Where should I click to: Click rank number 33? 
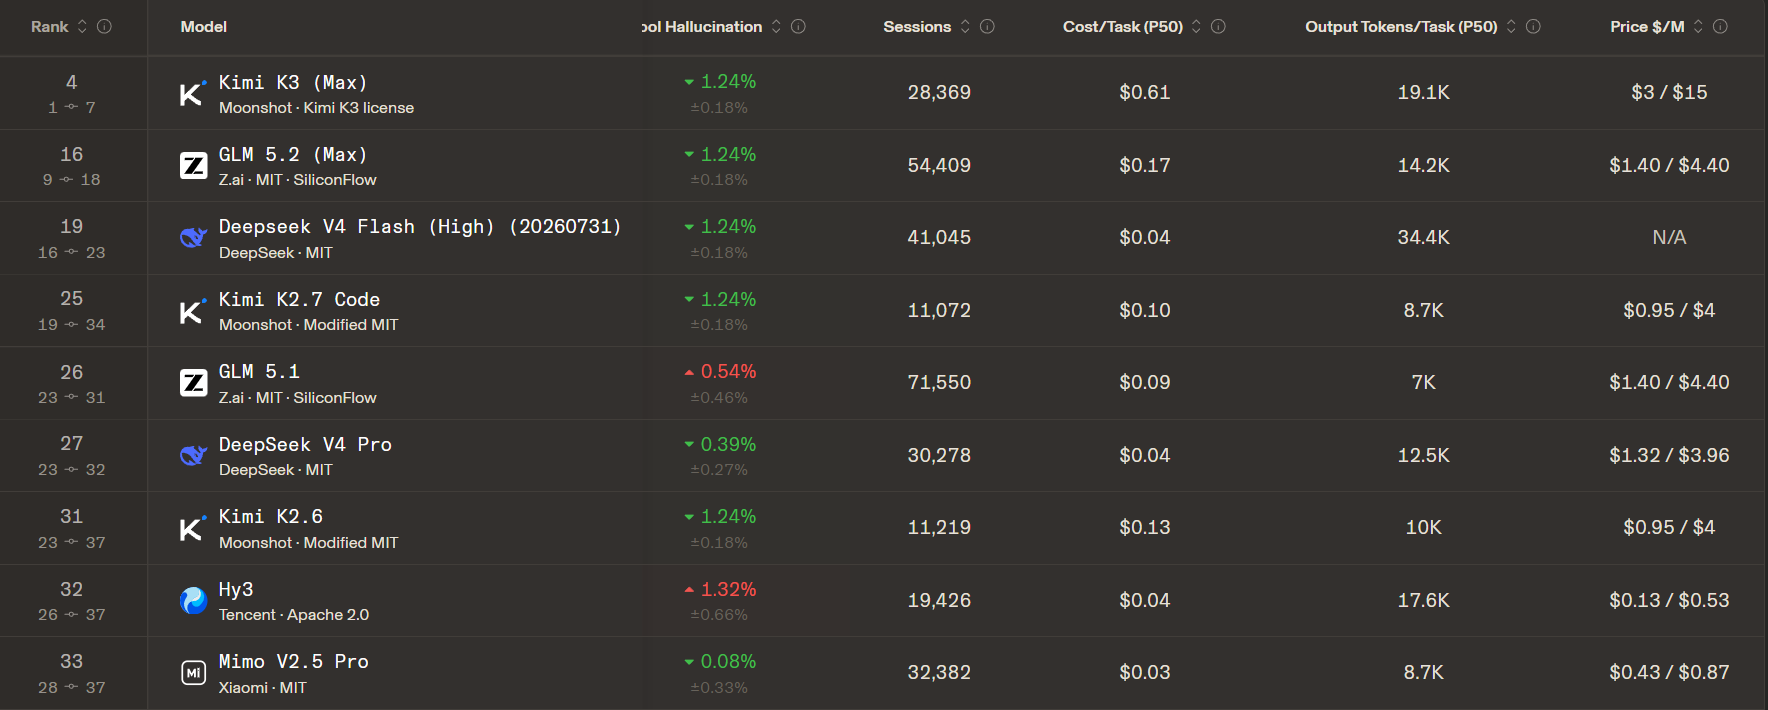pyautogui.click(x=71, y=661)
